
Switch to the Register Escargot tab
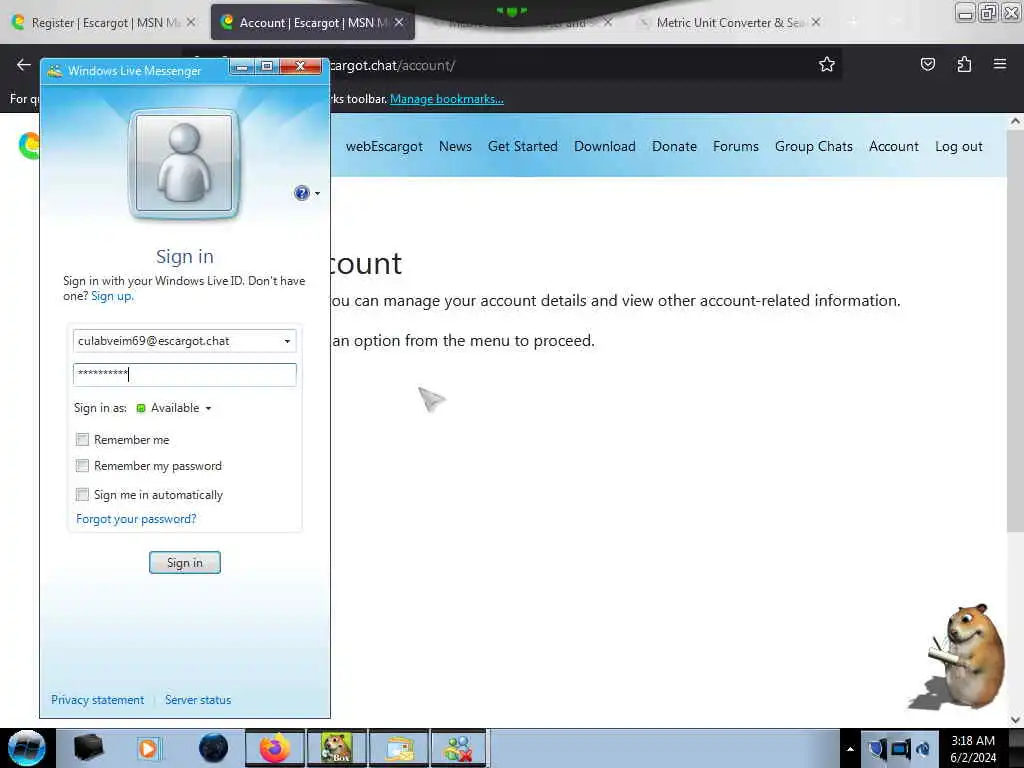point(104,23)
